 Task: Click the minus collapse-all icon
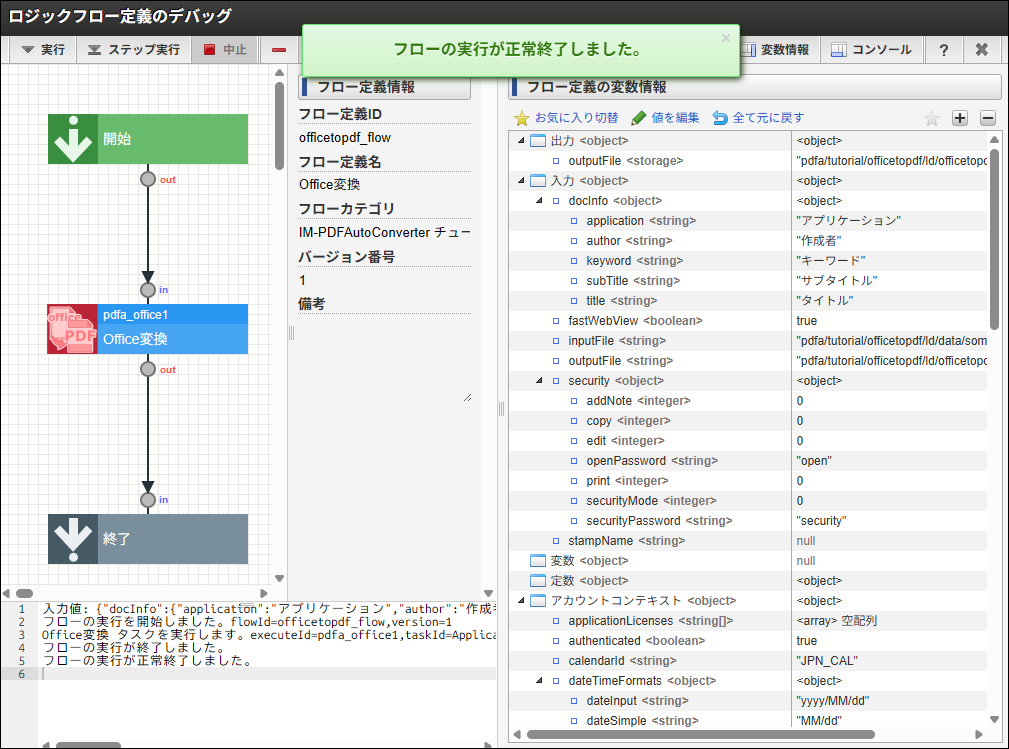tap(988, 118)
